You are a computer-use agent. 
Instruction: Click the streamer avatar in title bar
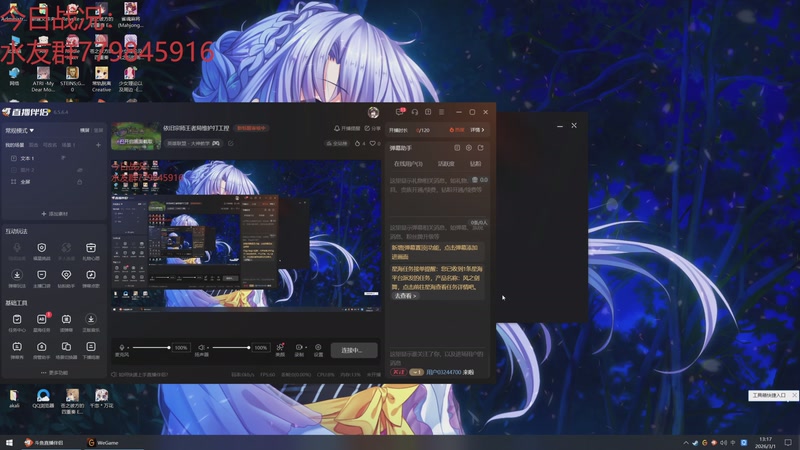coord(373,112)
